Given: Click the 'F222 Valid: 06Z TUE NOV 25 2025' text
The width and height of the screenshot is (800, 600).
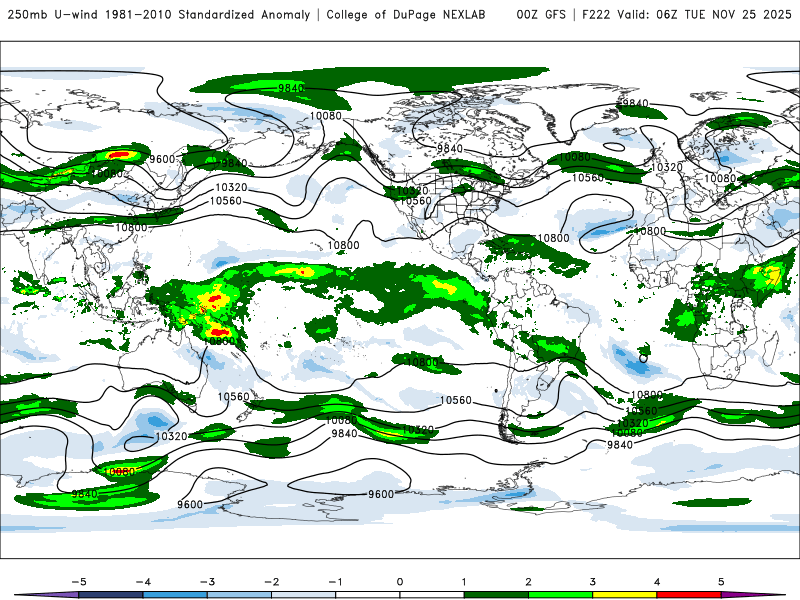Looking at the screenshot, I should 687,15.
